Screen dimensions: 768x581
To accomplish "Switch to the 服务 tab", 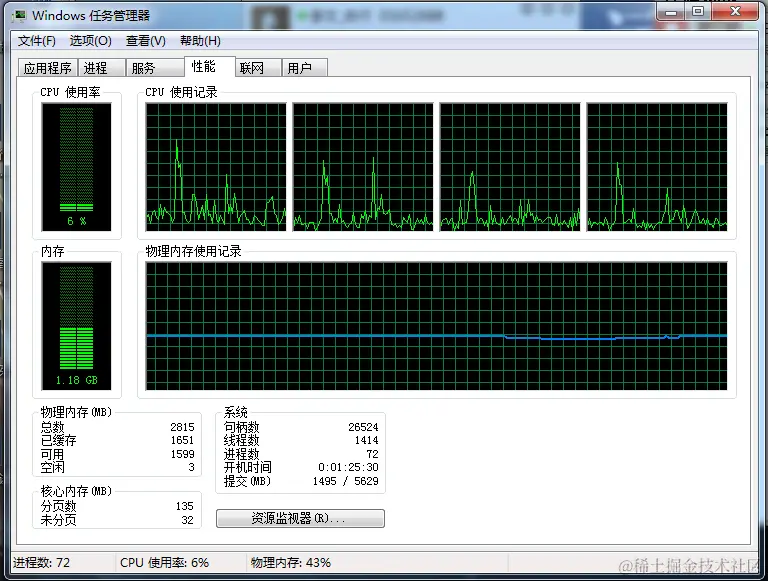I will click(155, 68).
